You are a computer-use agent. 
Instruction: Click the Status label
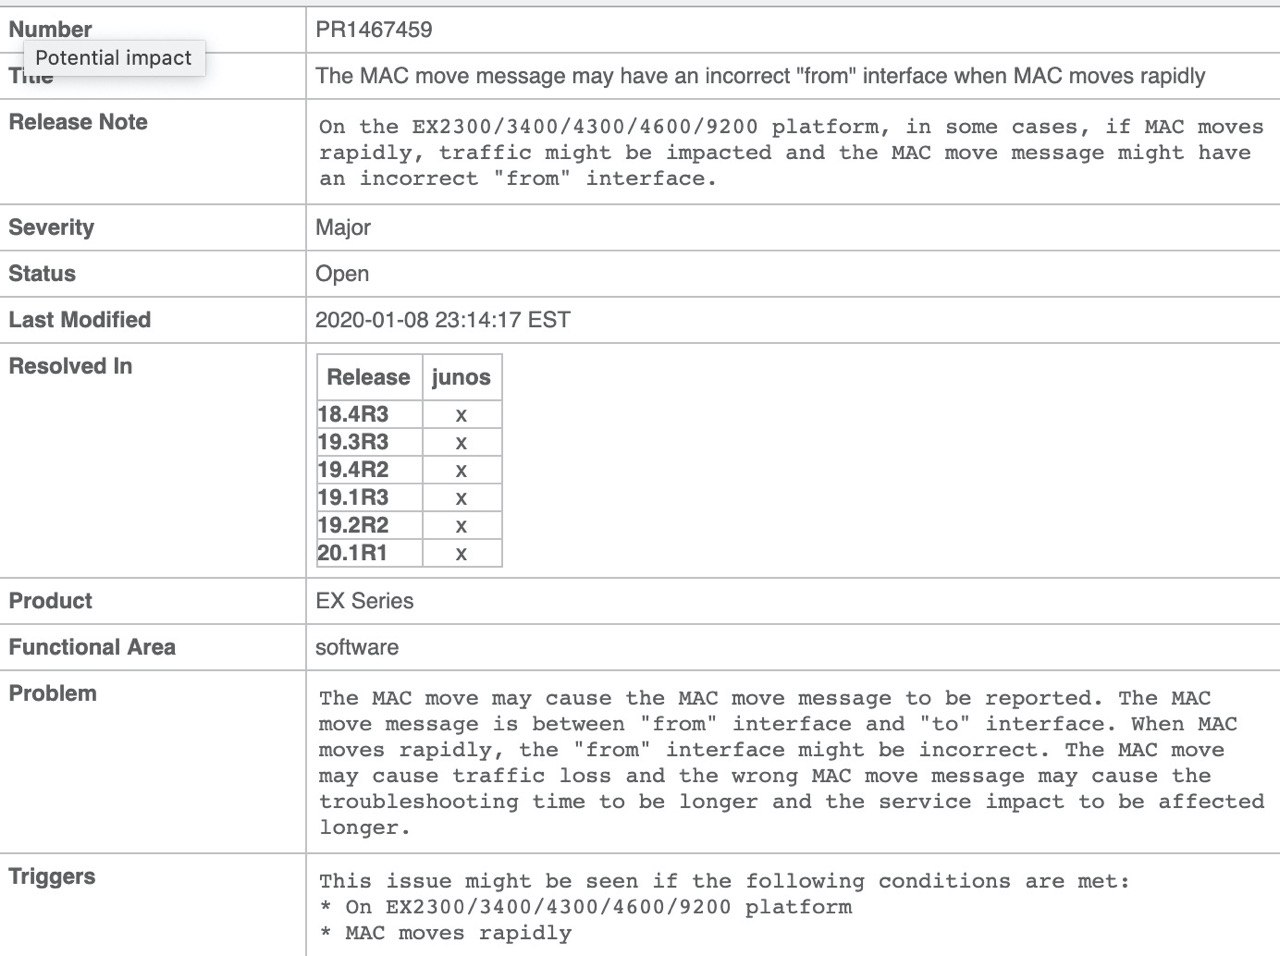tap(42, 273)
